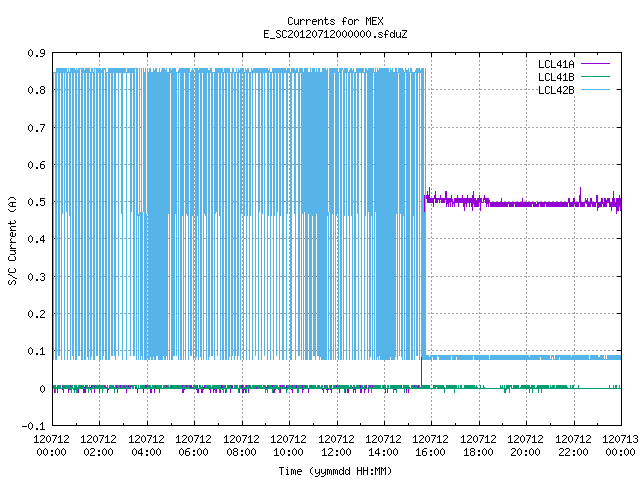The width and height of the screenshot is (640, 480).
Task: Click the 0.4 y-axis tick label
Action: (x=36, y=239)
